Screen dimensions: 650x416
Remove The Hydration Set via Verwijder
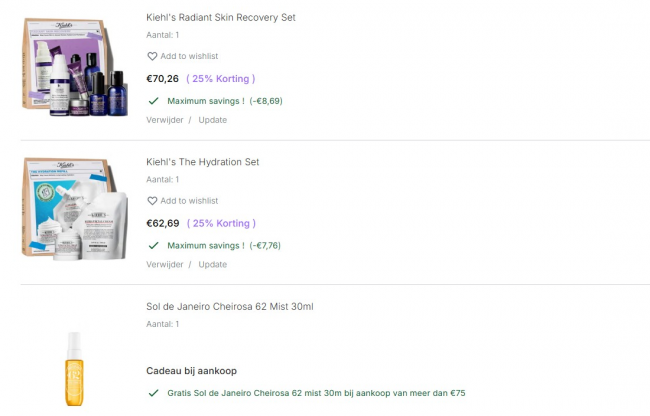click(x=165, y=264)
